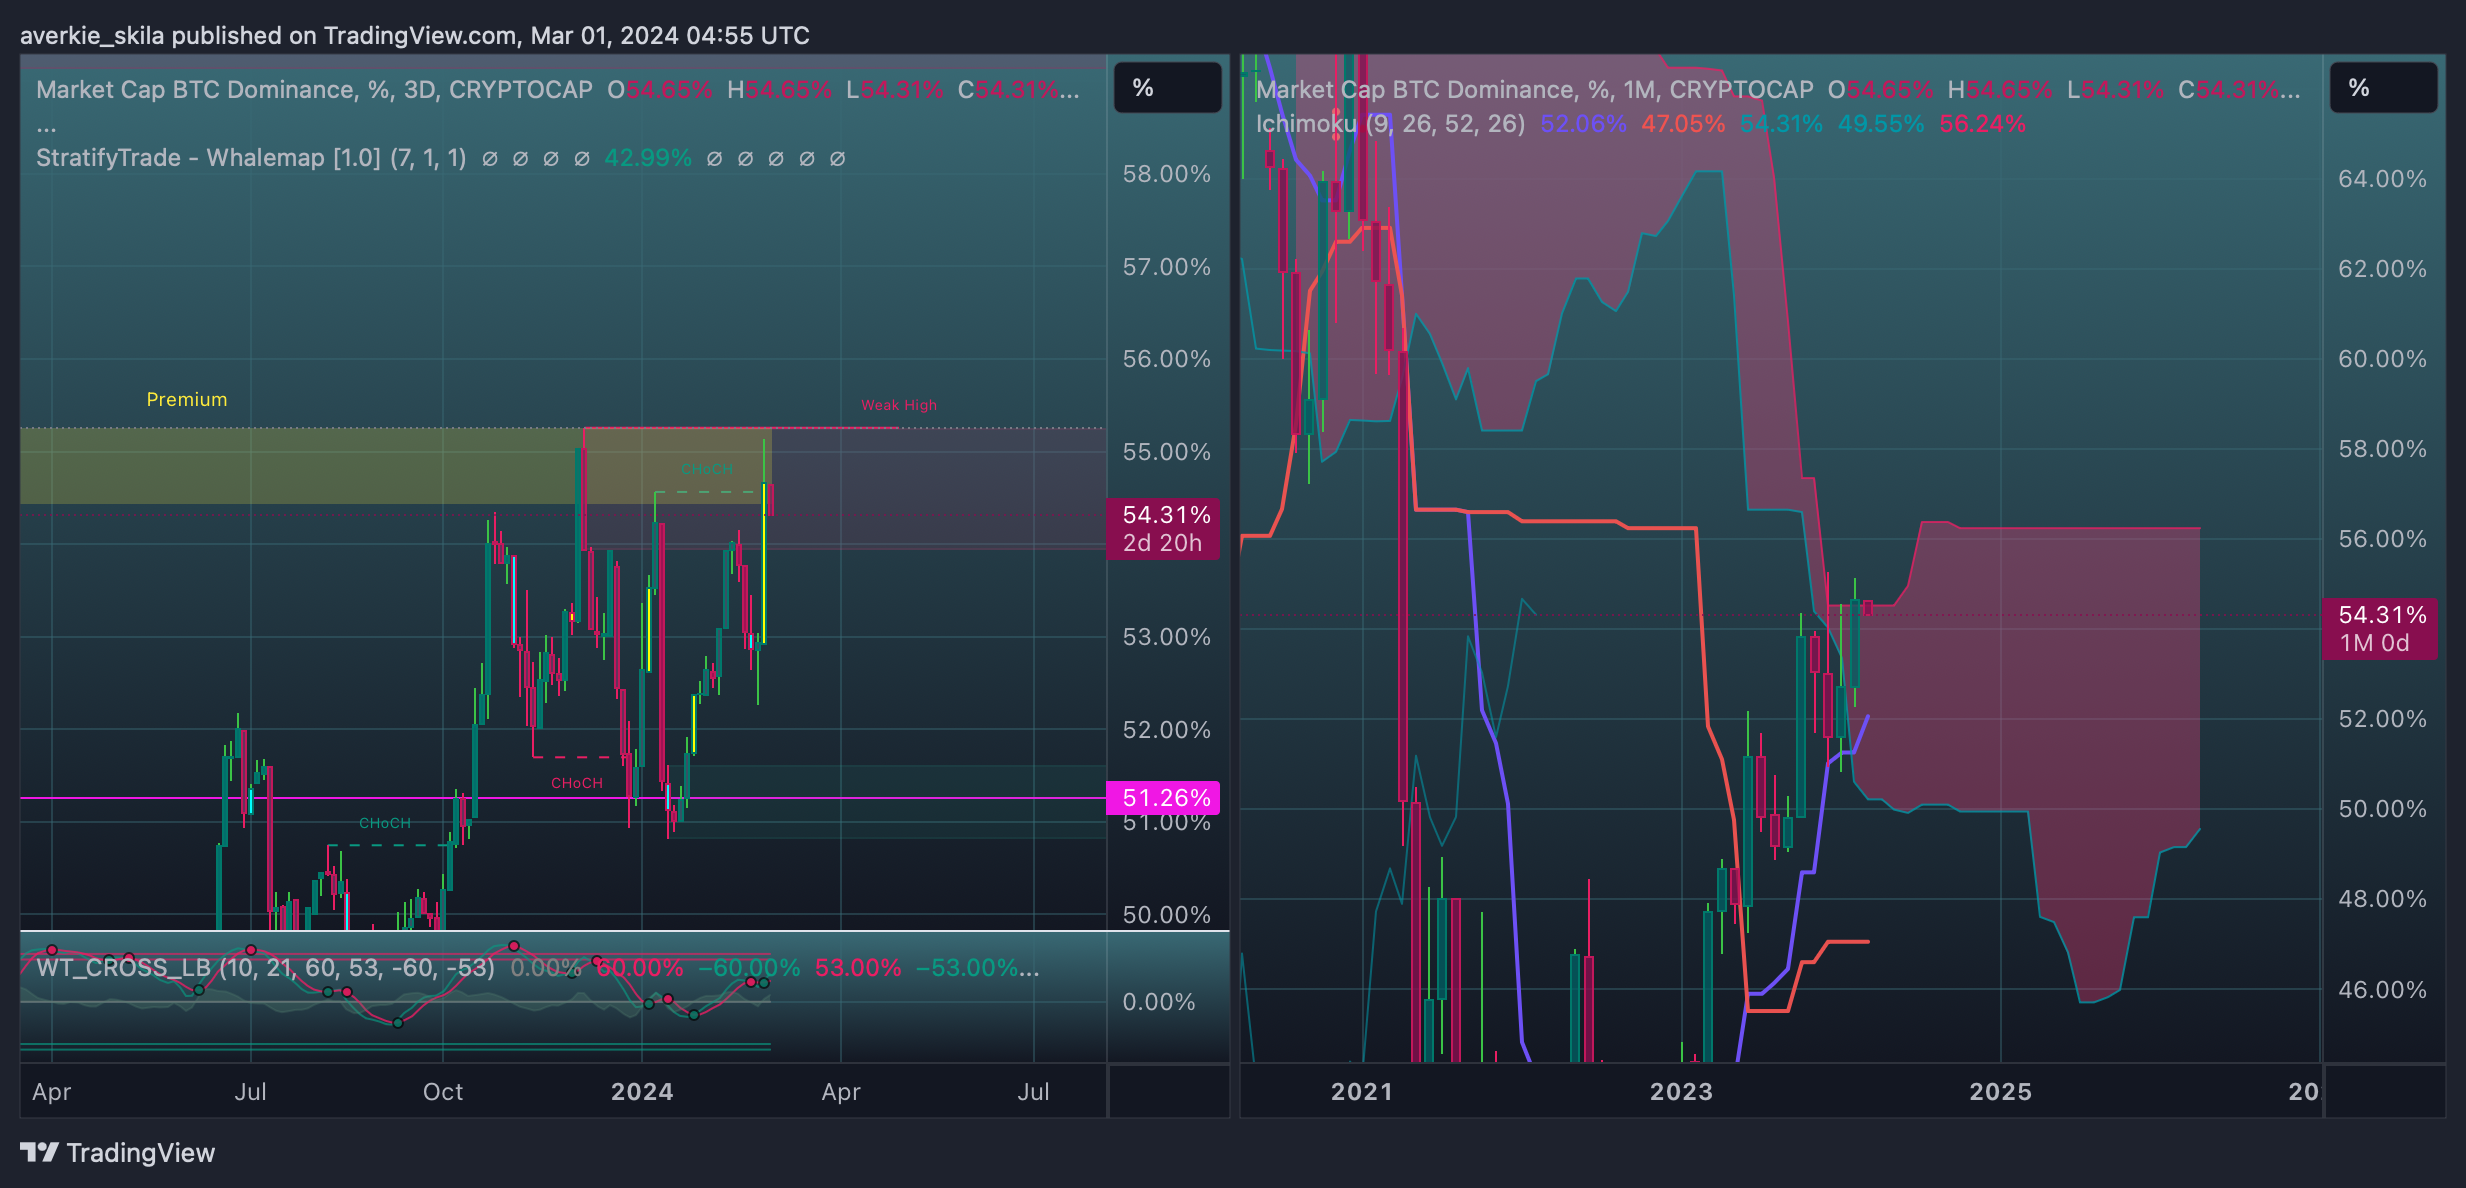Click 0.00% on the oscillator axis
This screenshot has height=1188, width=2466.
point(1159,1002)
